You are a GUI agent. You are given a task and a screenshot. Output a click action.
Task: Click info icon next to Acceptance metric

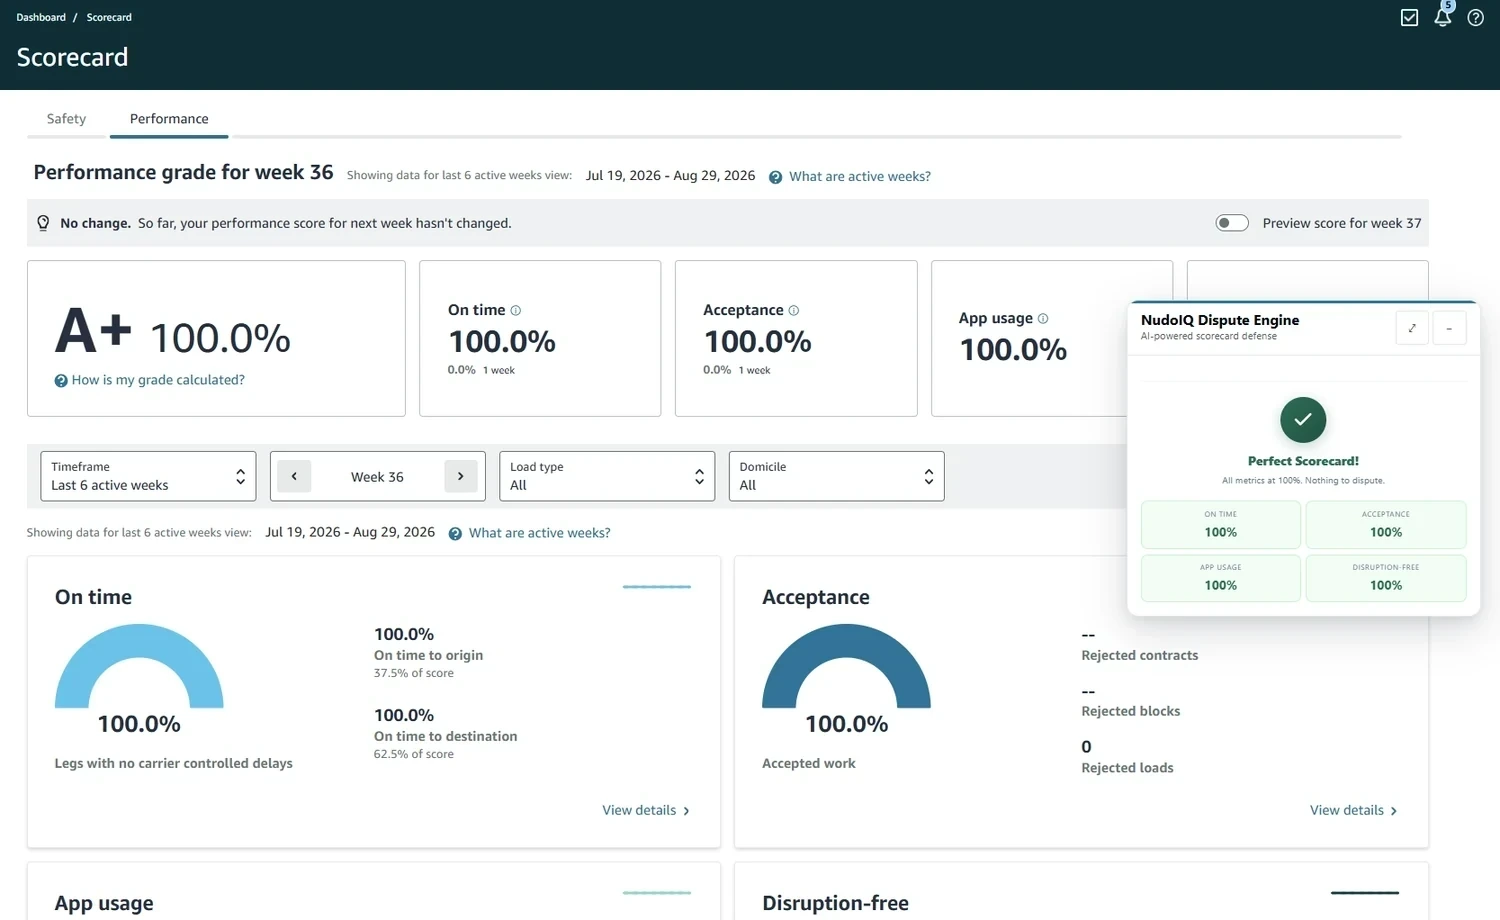793,310
